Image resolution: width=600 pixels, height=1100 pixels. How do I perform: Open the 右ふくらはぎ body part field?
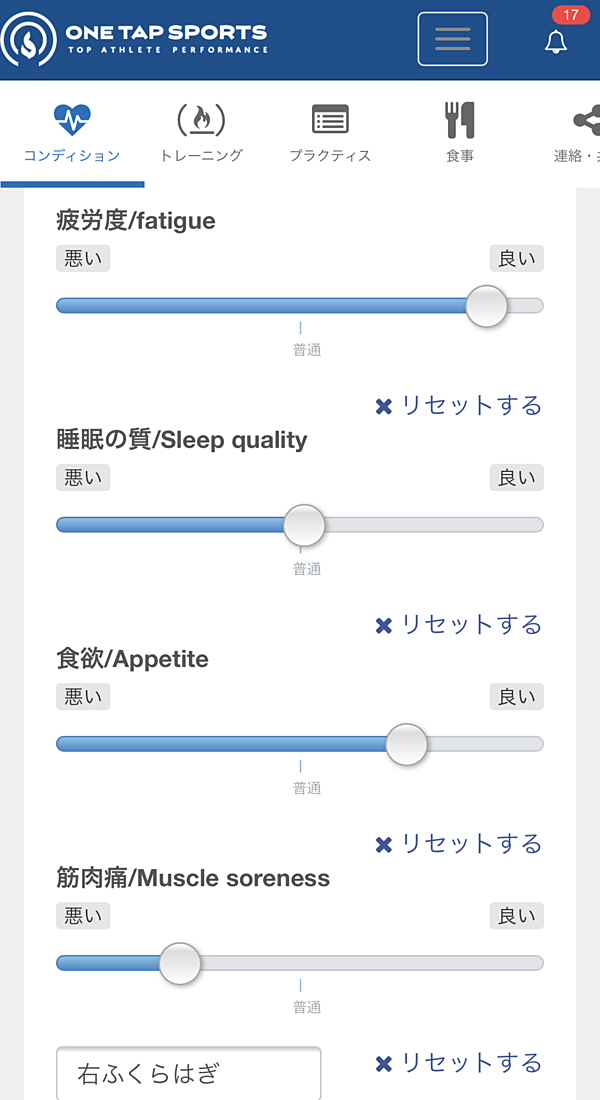pos(189,1074)
